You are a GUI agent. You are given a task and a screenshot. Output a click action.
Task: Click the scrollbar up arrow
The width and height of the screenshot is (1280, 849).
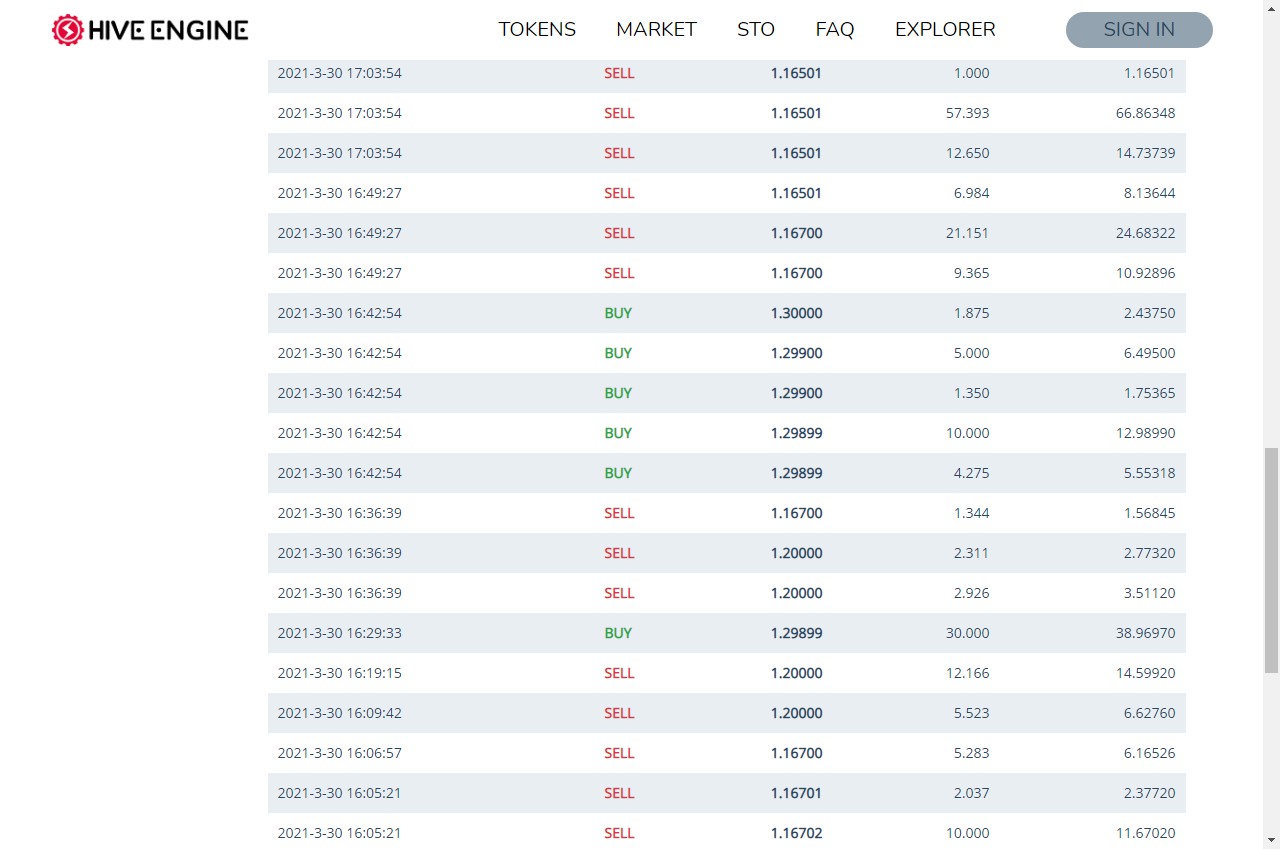1271,8
